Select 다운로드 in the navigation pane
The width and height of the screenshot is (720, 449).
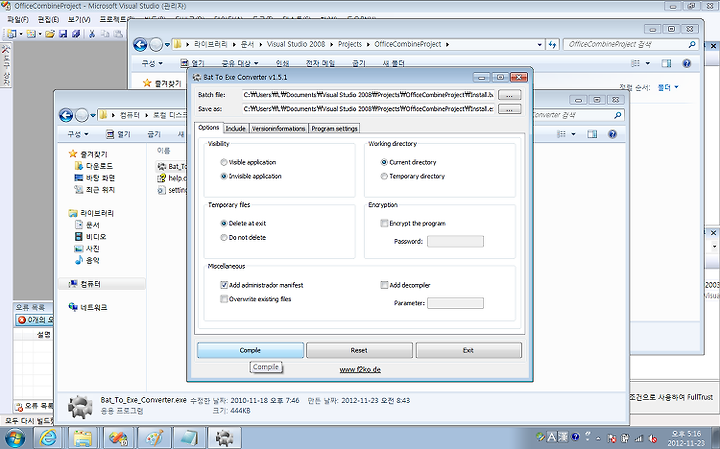click(x=94, y=166)
